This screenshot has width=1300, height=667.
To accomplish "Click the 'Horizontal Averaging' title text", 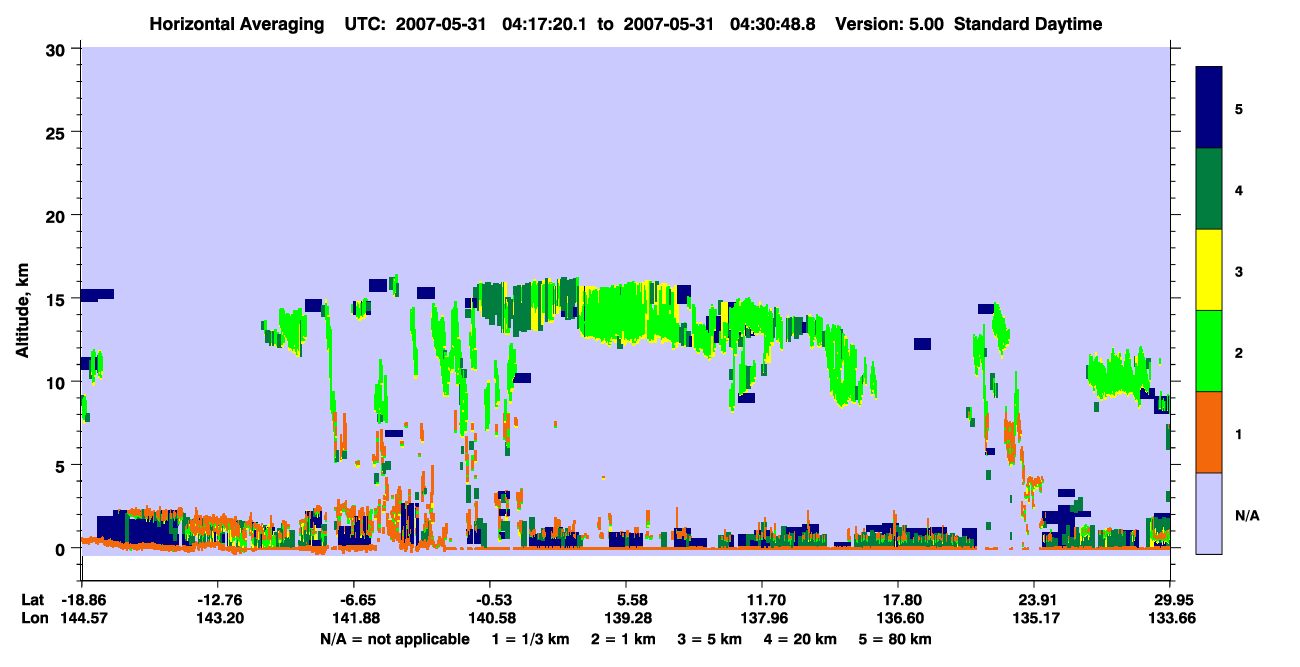I will 238,24.
